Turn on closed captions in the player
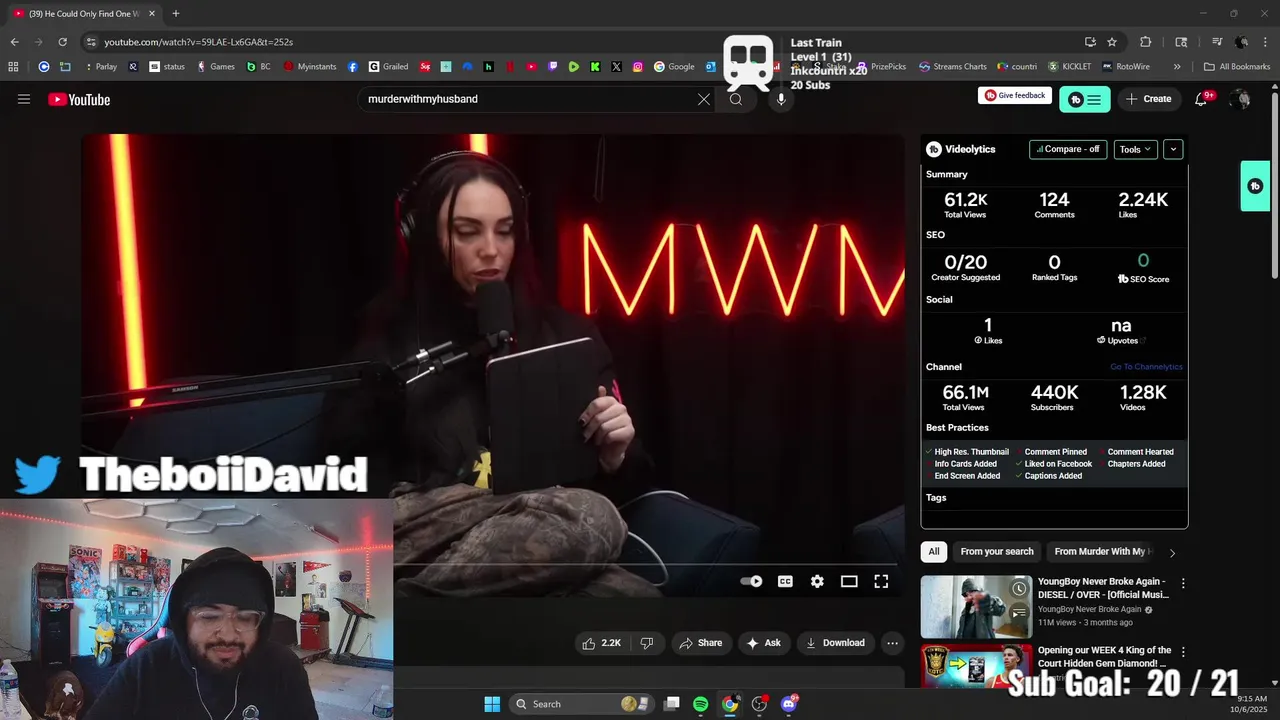This screenshot has height=720, width=1280. (x=785, y=581)
